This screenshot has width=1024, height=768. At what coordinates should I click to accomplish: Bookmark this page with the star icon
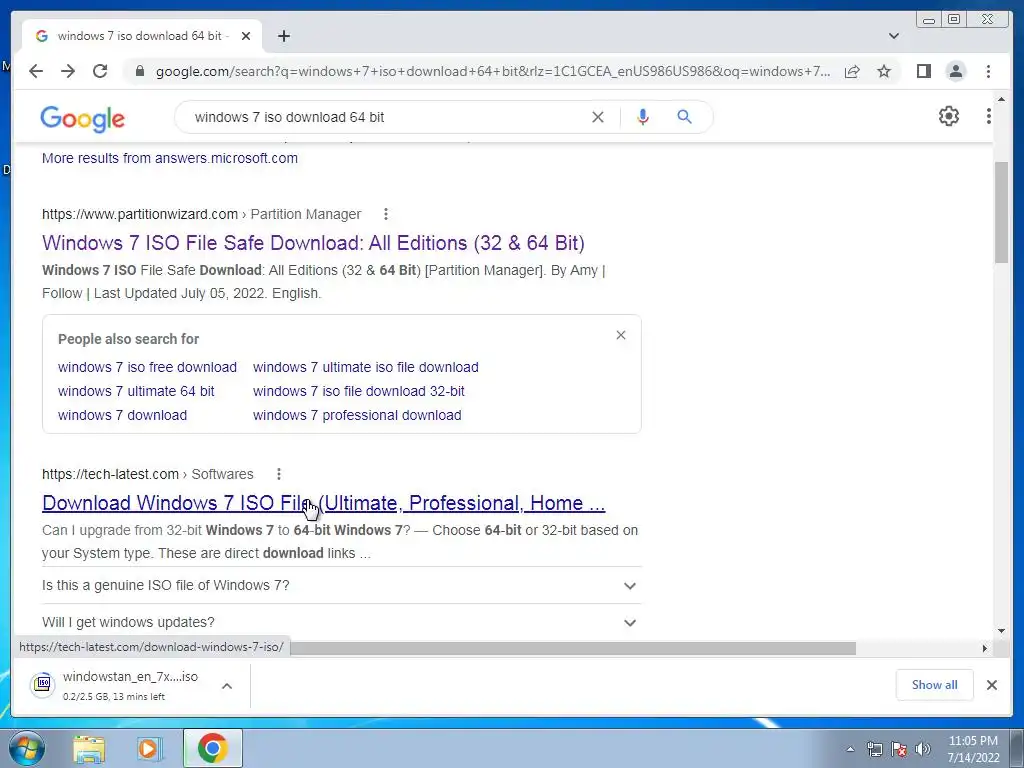(x=884, y=71)
